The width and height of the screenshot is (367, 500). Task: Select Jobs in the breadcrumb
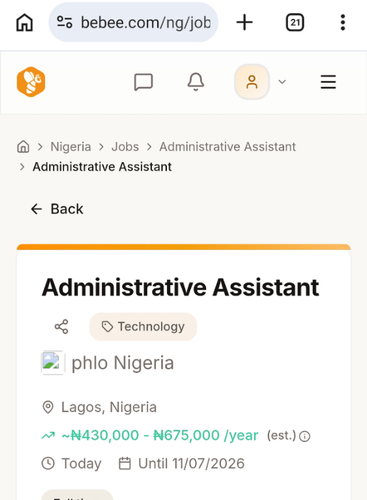coord(125,147)
